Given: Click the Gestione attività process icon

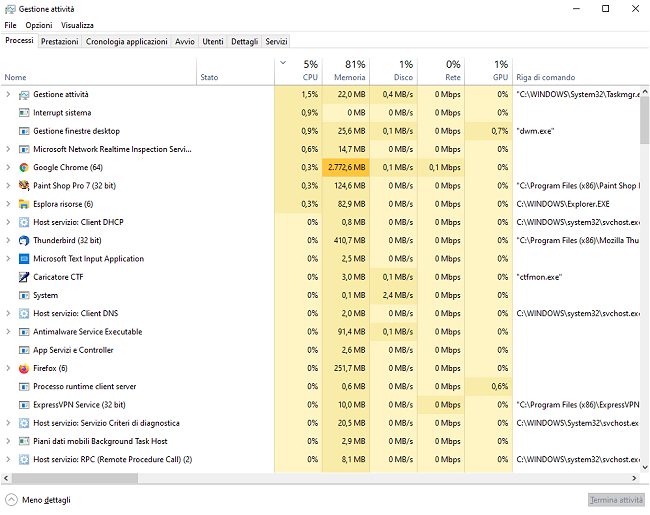Looking at the screenshot, I should (x=24, y=95).
